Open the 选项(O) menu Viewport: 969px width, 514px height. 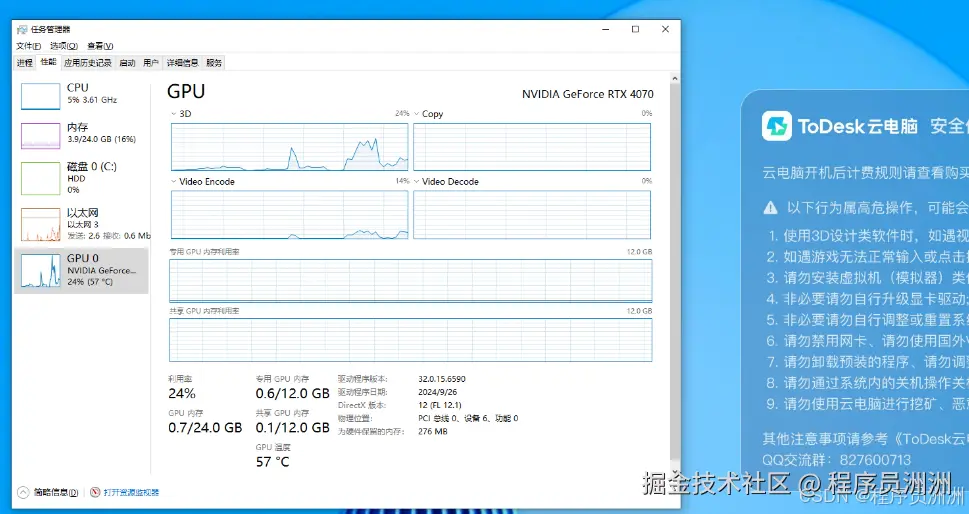[64, 46]
